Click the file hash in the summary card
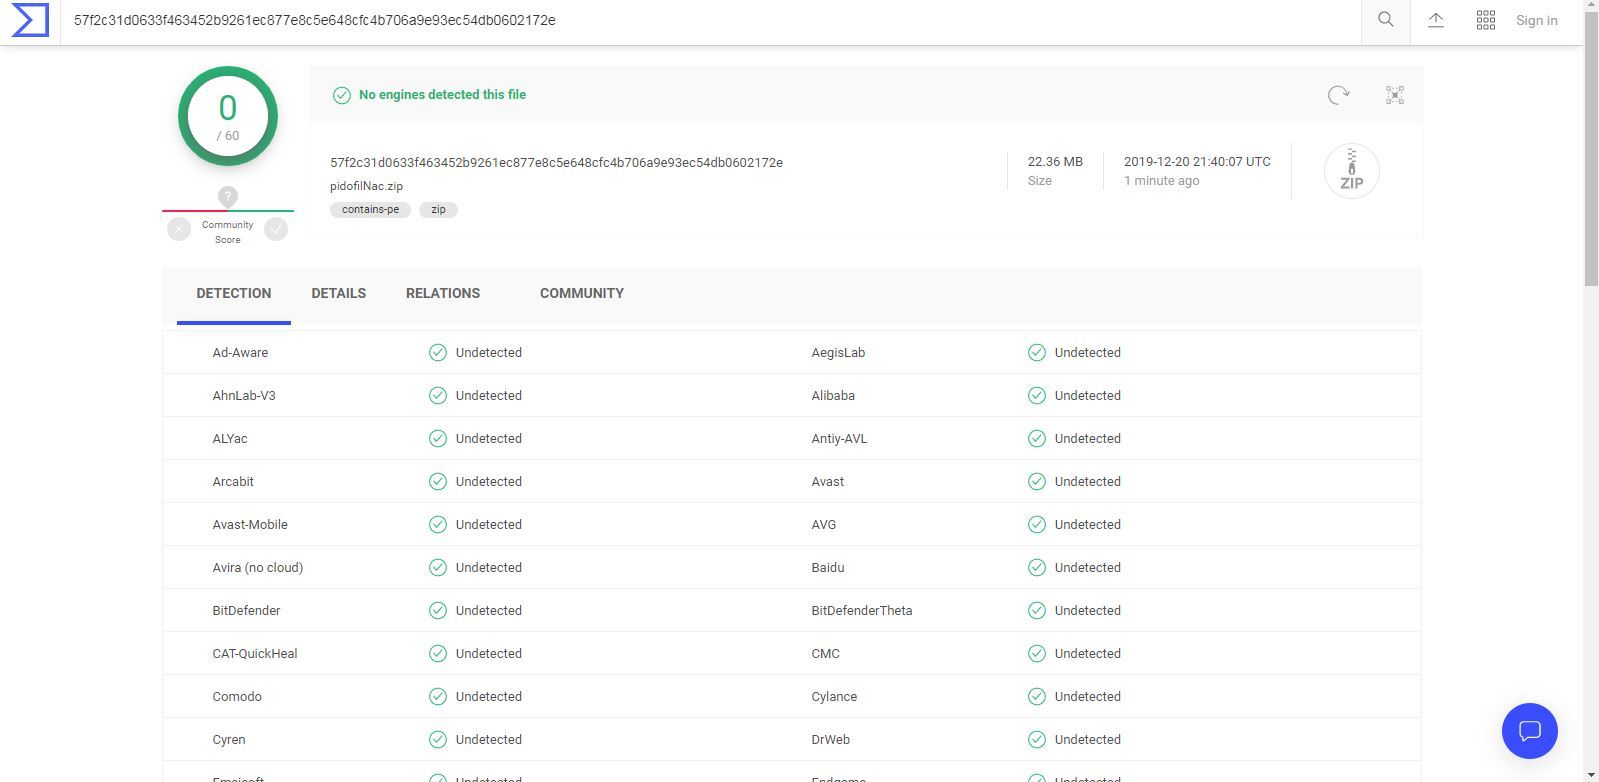Viewport: 1599px width, 782px height. (x=556, y=162)
